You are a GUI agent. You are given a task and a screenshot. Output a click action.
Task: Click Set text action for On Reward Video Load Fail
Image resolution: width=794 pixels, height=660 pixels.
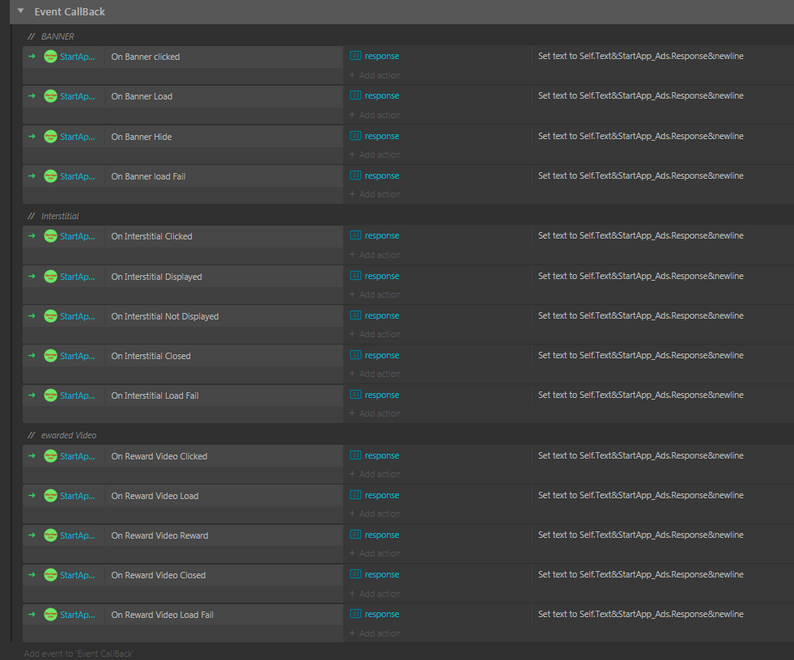[641, 614]
